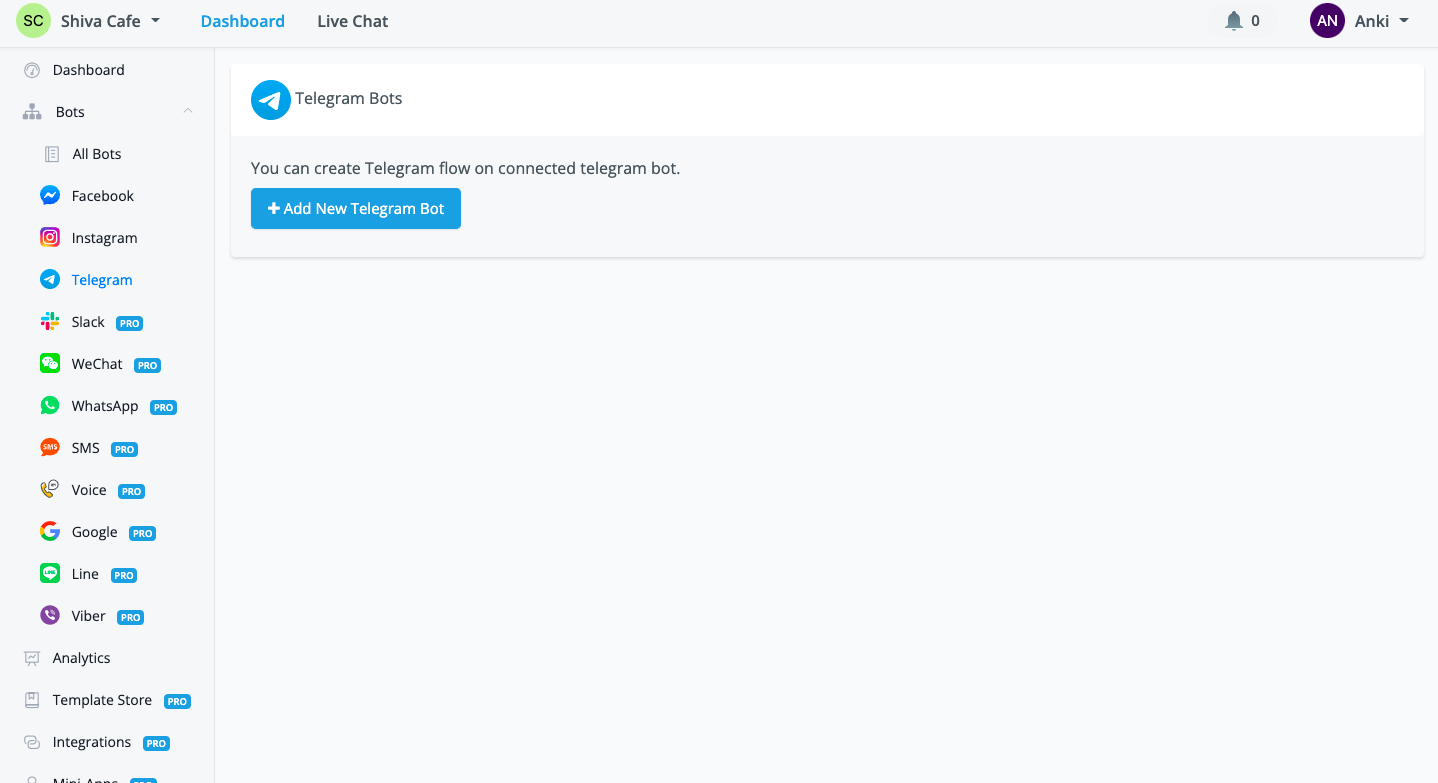Click the PRO badge next to Integrations
Viewport: 1438px width, 783px height.
click(x=156, y=743)
